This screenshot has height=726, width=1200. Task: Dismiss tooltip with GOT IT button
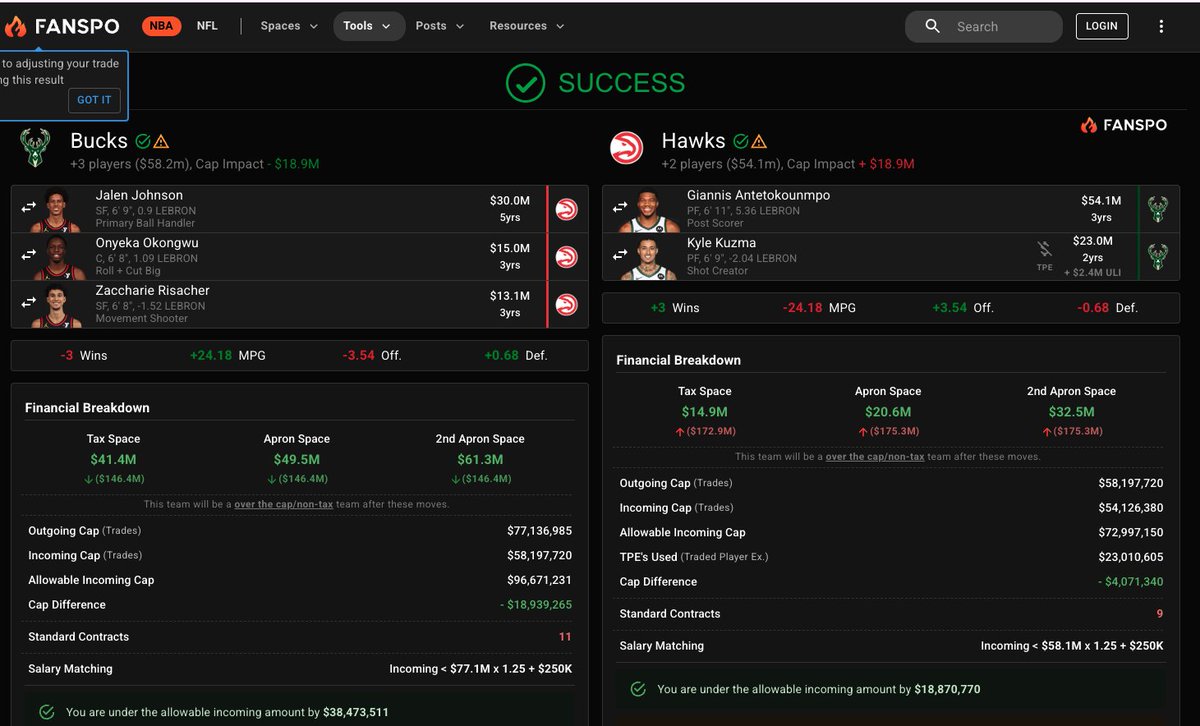click(95, 100)
